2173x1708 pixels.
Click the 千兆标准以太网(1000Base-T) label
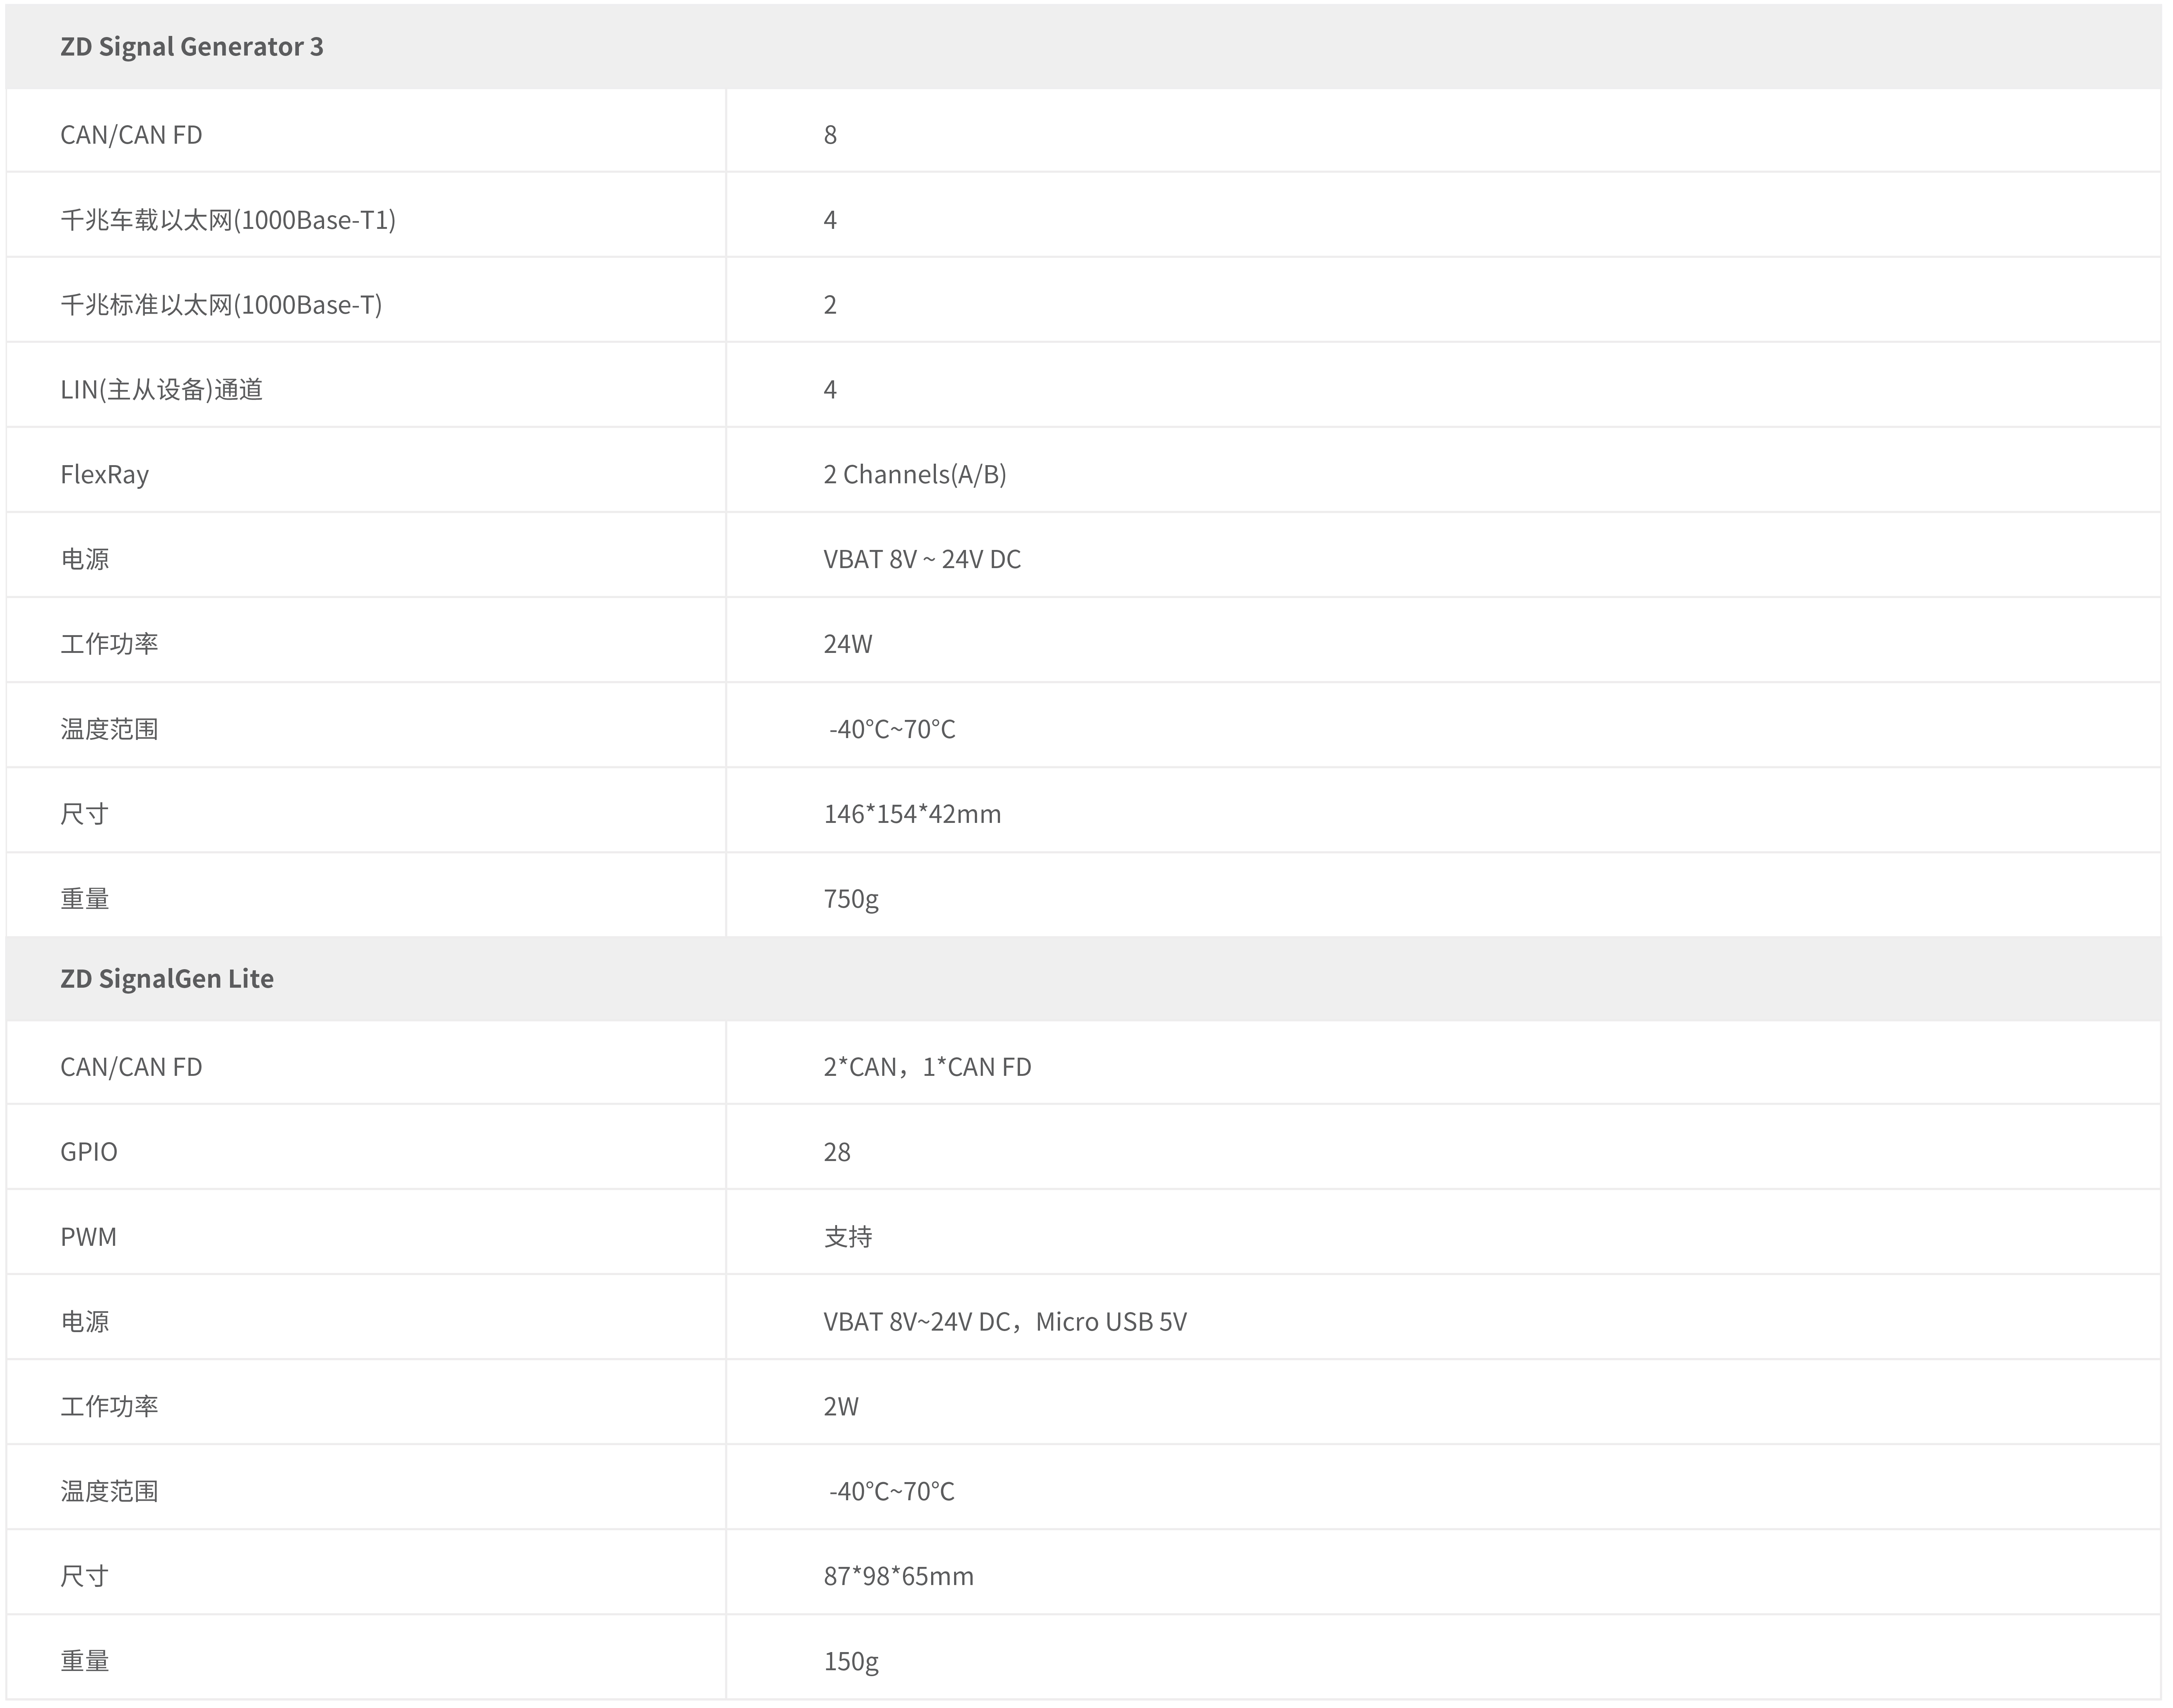(x=221, y=305)
